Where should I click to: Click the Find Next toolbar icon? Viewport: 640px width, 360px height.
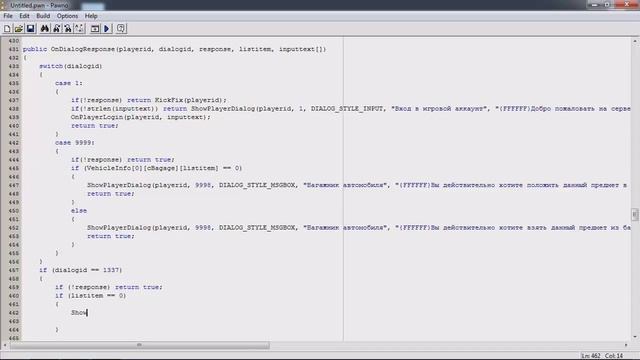click(56, 29)
